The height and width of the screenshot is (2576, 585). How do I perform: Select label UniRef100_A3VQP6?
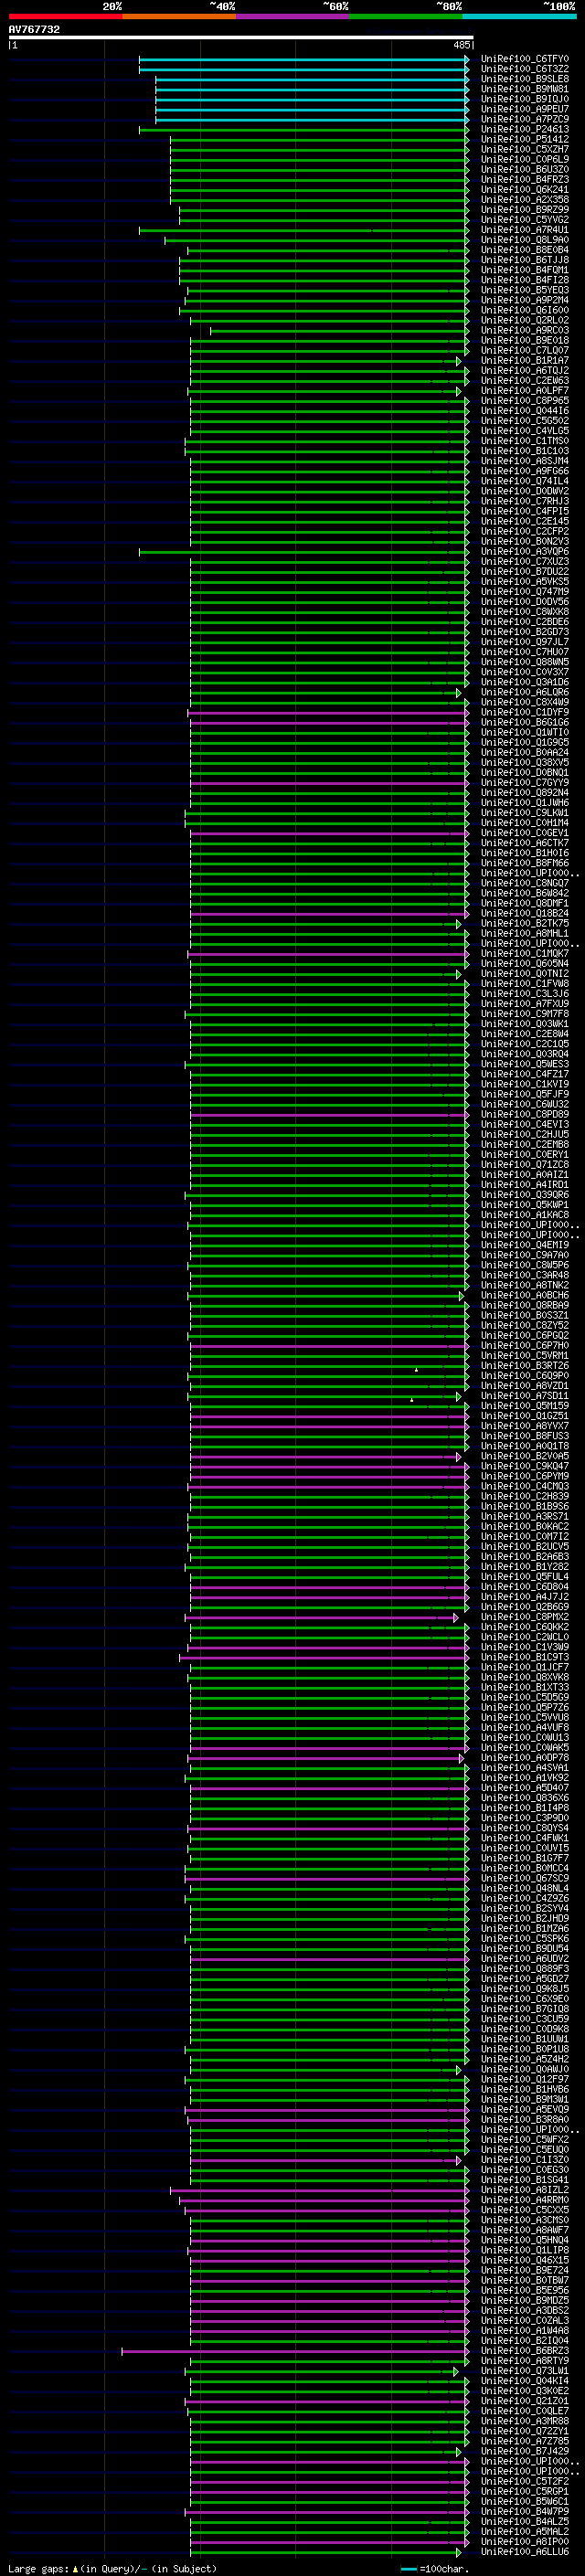click(x=524, y=552)
